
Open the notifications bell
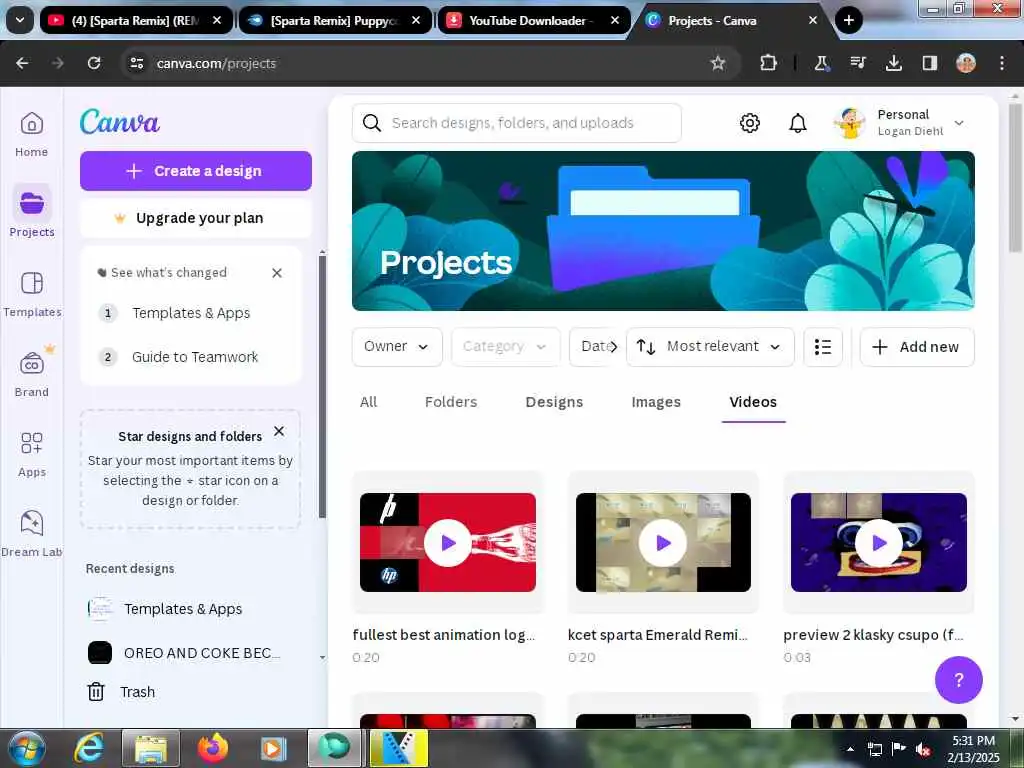[x=797, y=123]
